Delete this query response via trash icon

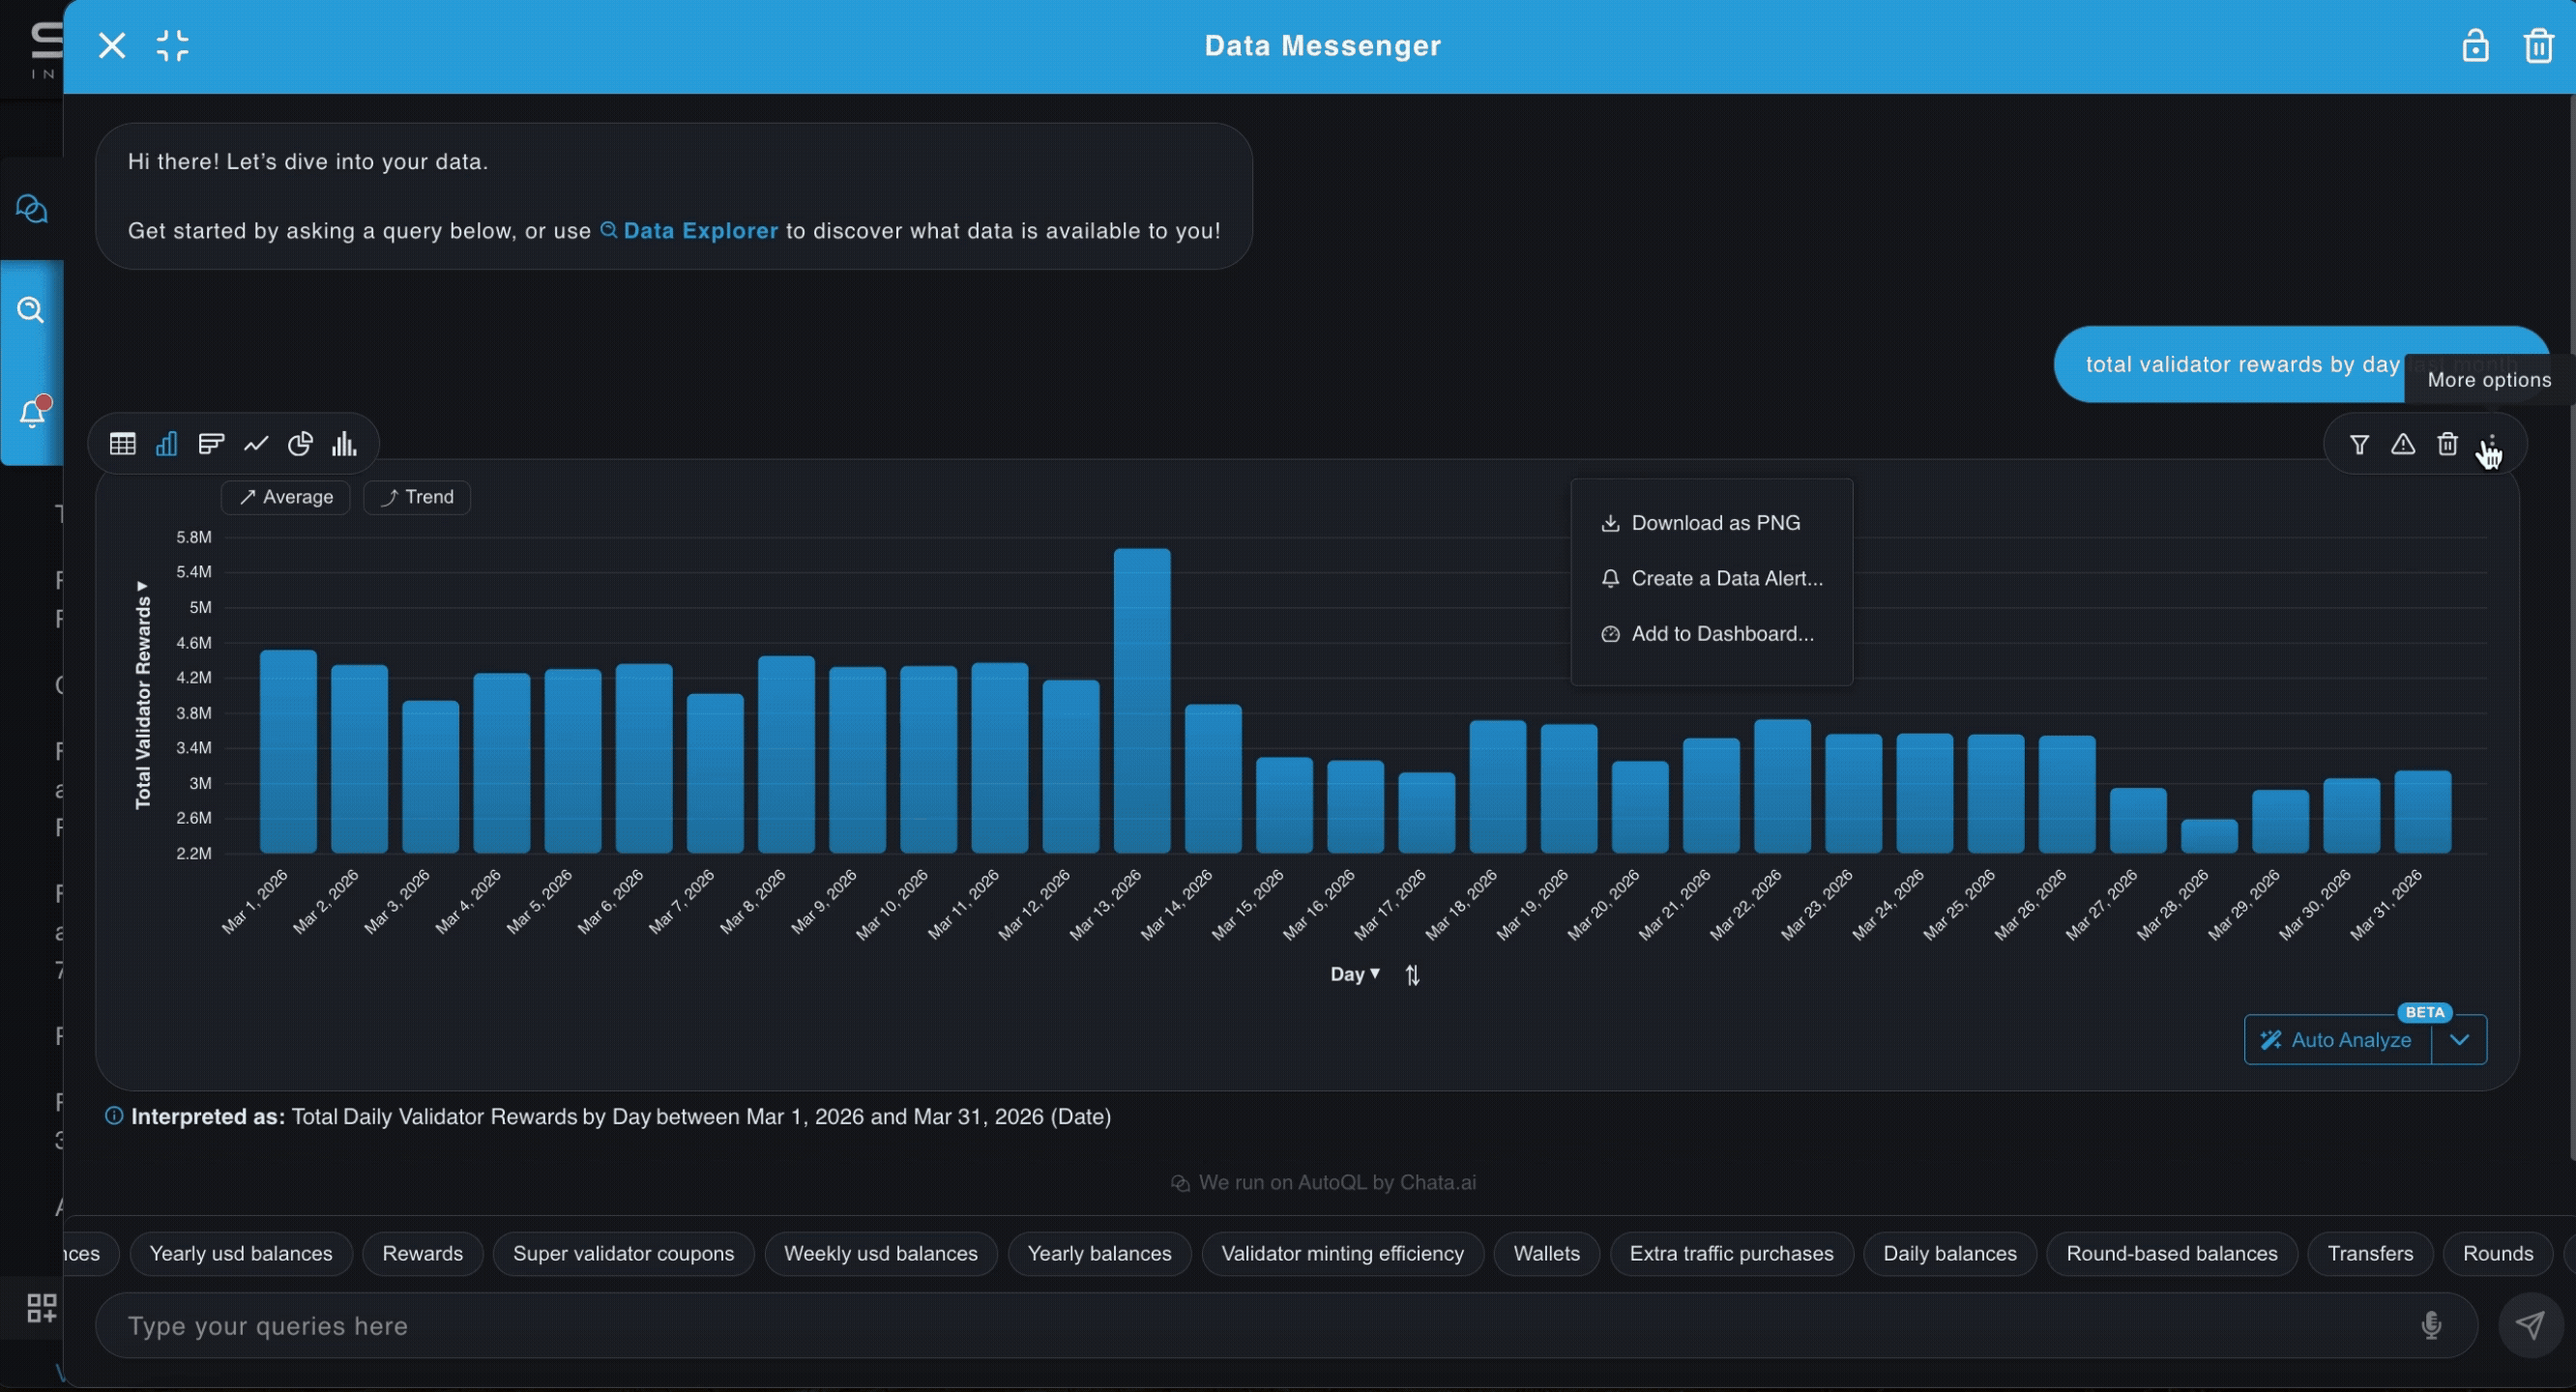coord(2448,444)
